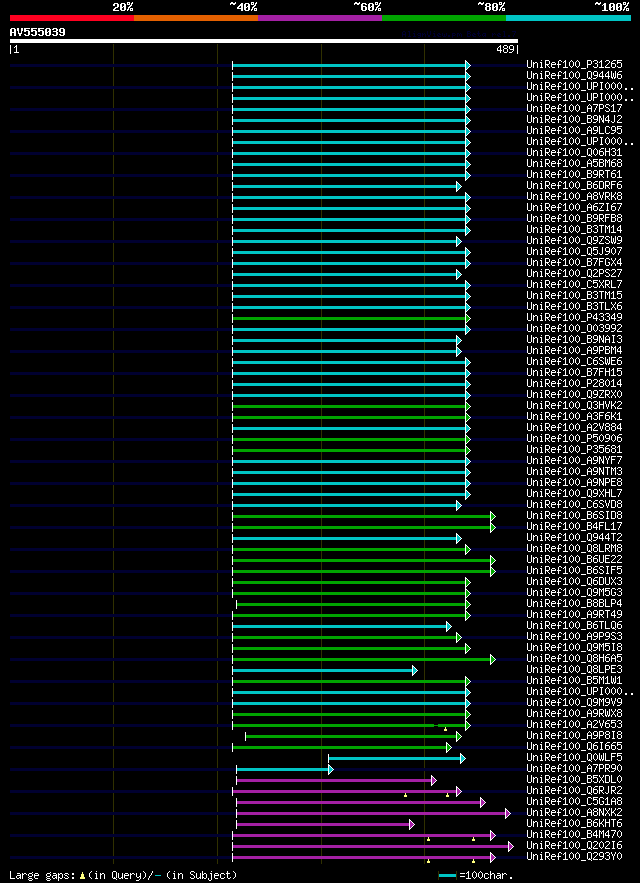Screen dimensions: 640x883
Task: Click the short cyan alignment bar for A7PR90
Action: pyautogui.click(x=285, y=769)
